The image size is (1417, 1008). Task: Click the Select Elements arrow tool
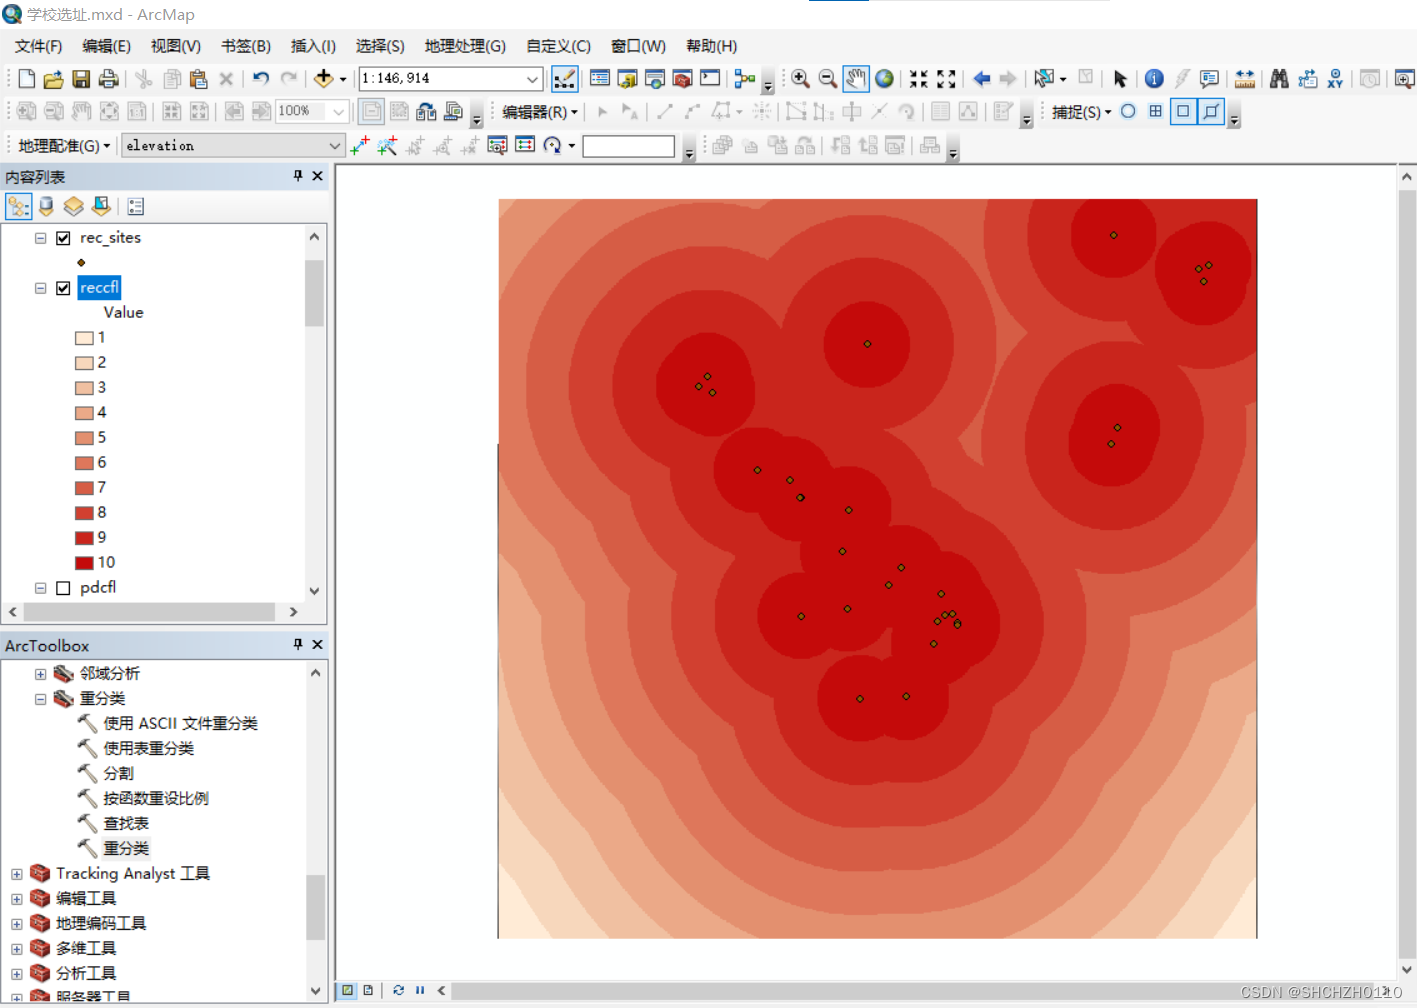[x=1120, y=78]
